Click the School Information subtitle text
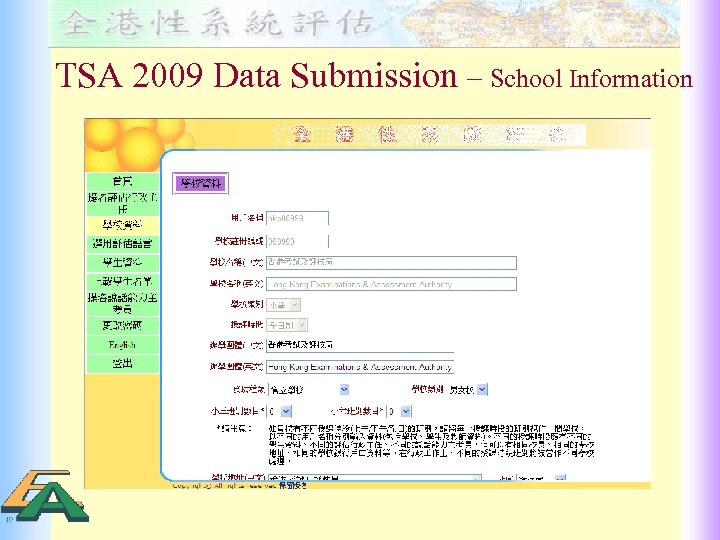 [591, 79]
